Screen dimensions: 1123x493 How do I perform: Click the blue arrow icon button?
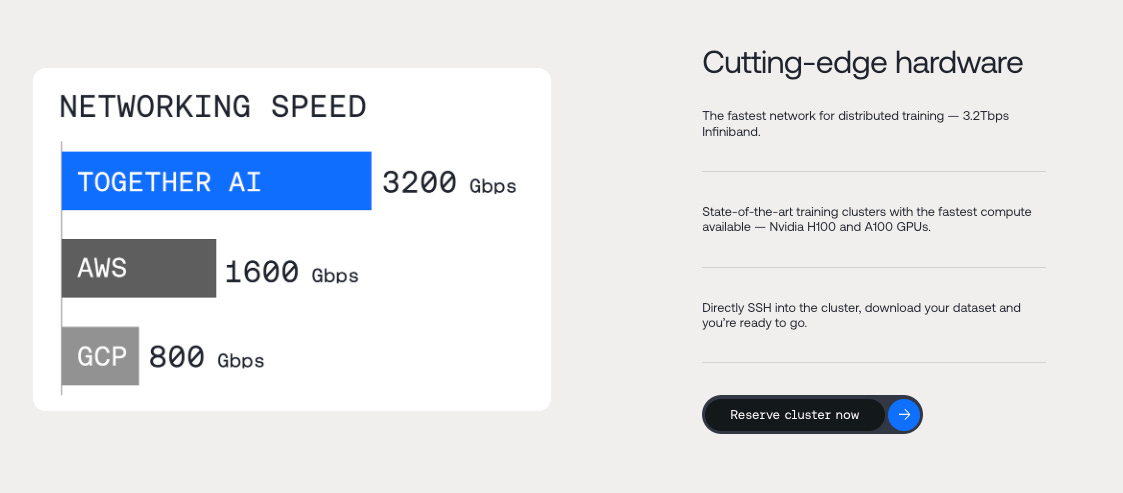pos(904,414)
